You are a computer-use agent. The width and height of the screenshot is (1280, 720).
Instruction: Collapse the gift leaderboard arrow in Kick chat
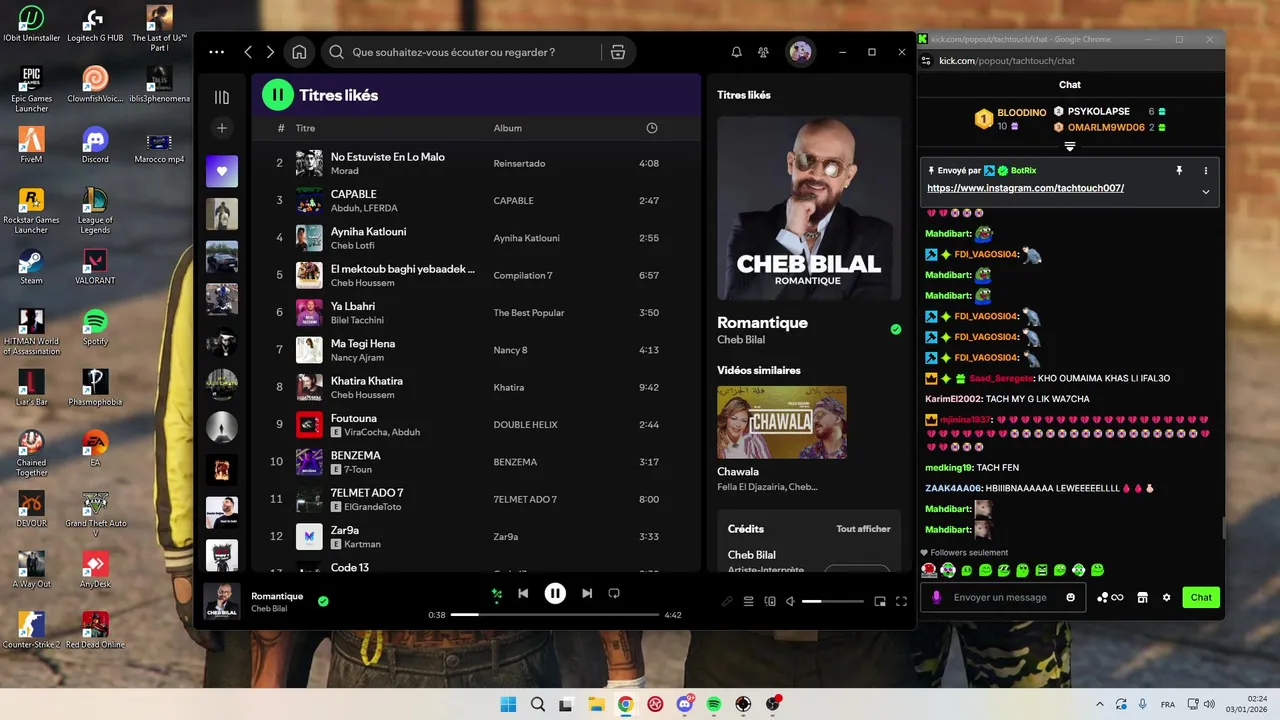[1070, 147]
